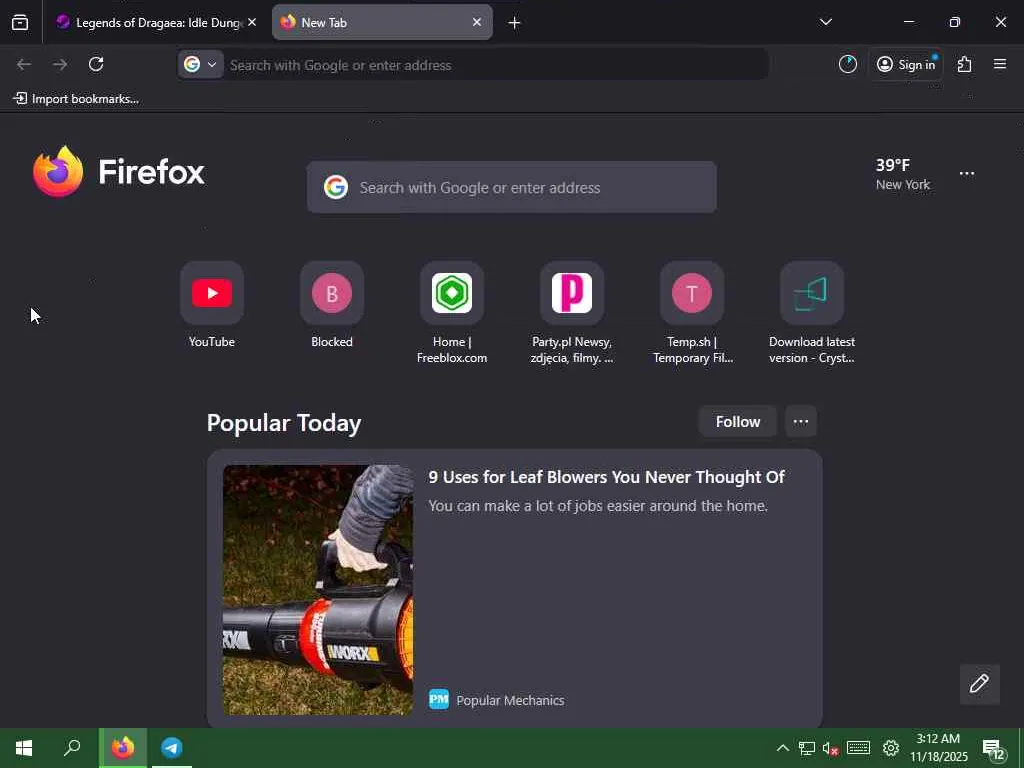The width and height of the screenshot is (1024, 768).
Task: Click the Firefox taskbar icon
Action: click(x=123, y=748)
